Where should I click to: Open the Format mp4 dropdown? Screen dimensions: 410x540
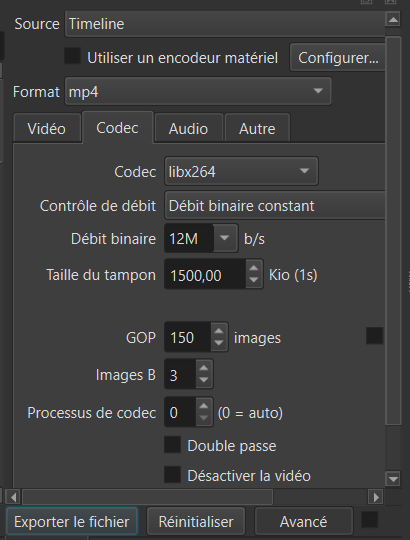(x=198, y=91)
